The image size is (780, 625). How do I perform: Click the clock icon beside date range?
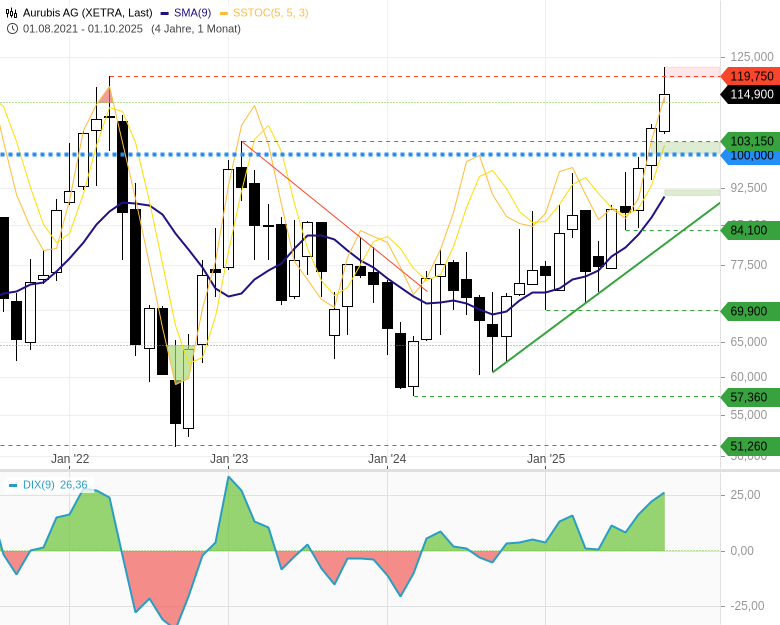click(x=12, y=28)
